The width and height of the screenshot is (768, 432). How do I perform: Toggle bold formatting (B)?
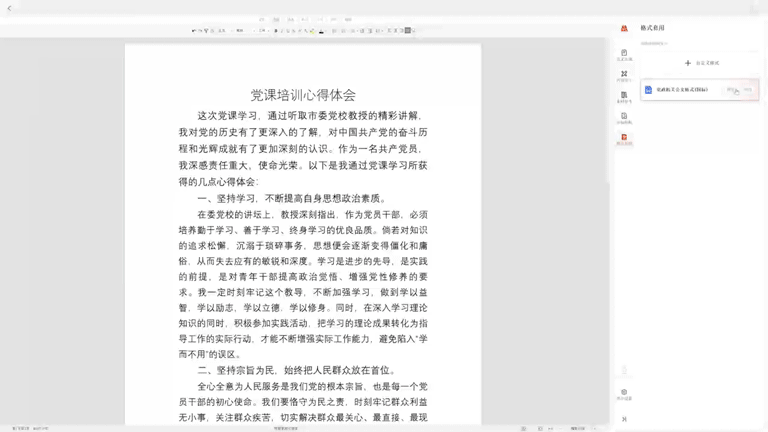point(276,30)
